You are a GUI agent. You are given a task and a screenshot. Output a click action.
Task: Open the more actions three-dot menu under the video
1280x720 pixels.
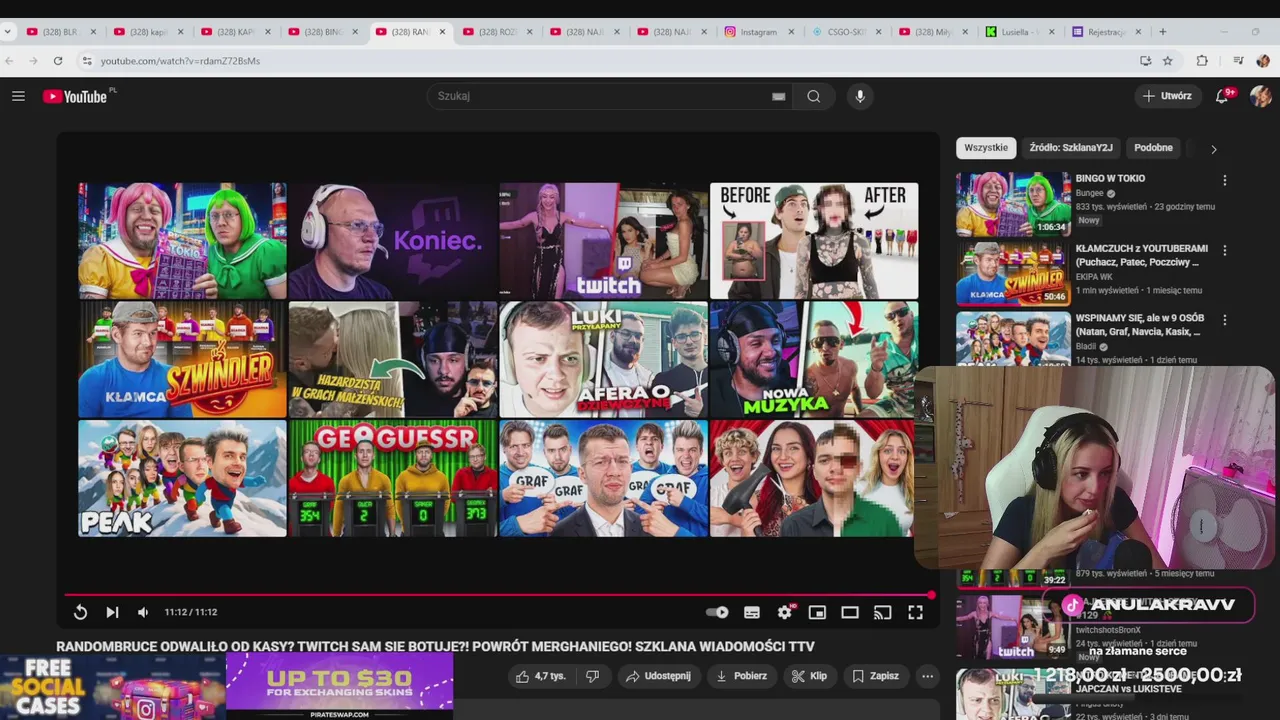tap(927, 676)
